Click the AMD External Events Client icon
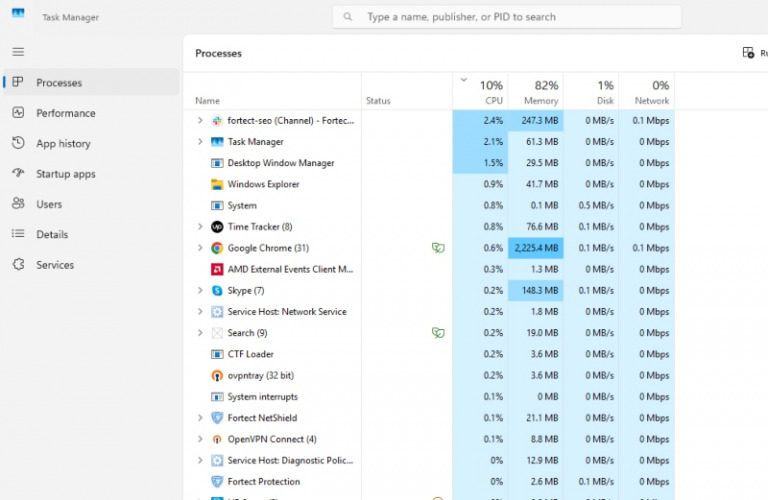Screen dimensions: 768x500 point(217,269)
